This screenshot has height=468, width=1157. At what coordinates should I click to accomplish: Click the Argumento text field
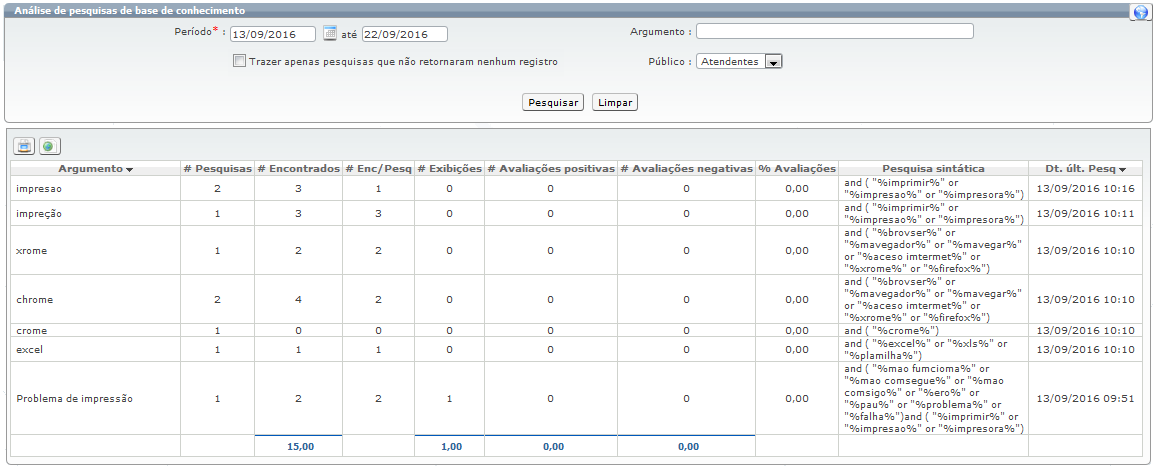(x=835, y=31)
